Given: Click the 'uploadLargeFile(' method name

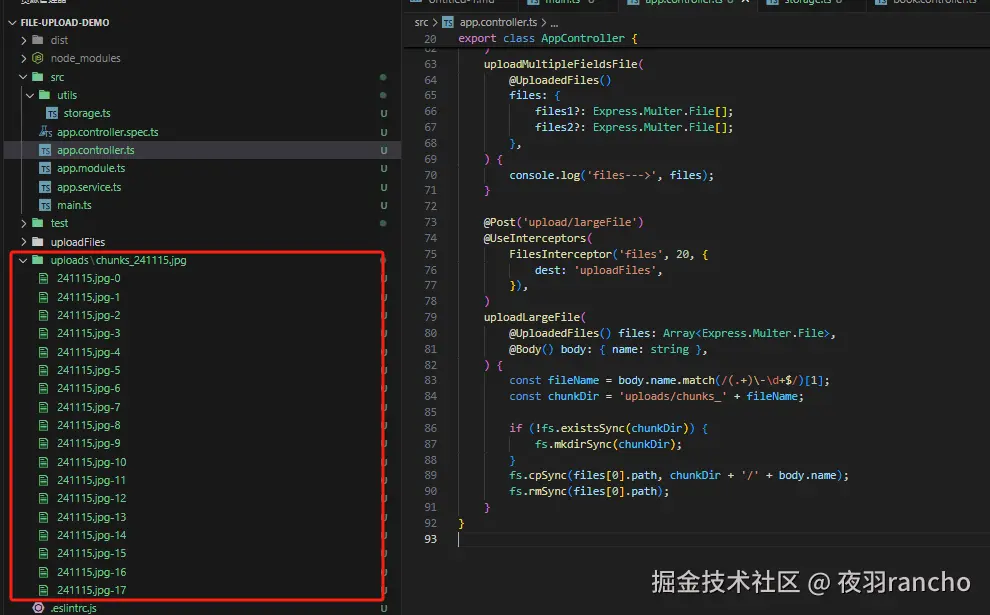Looking at the screenshot, I should point(535,318).
